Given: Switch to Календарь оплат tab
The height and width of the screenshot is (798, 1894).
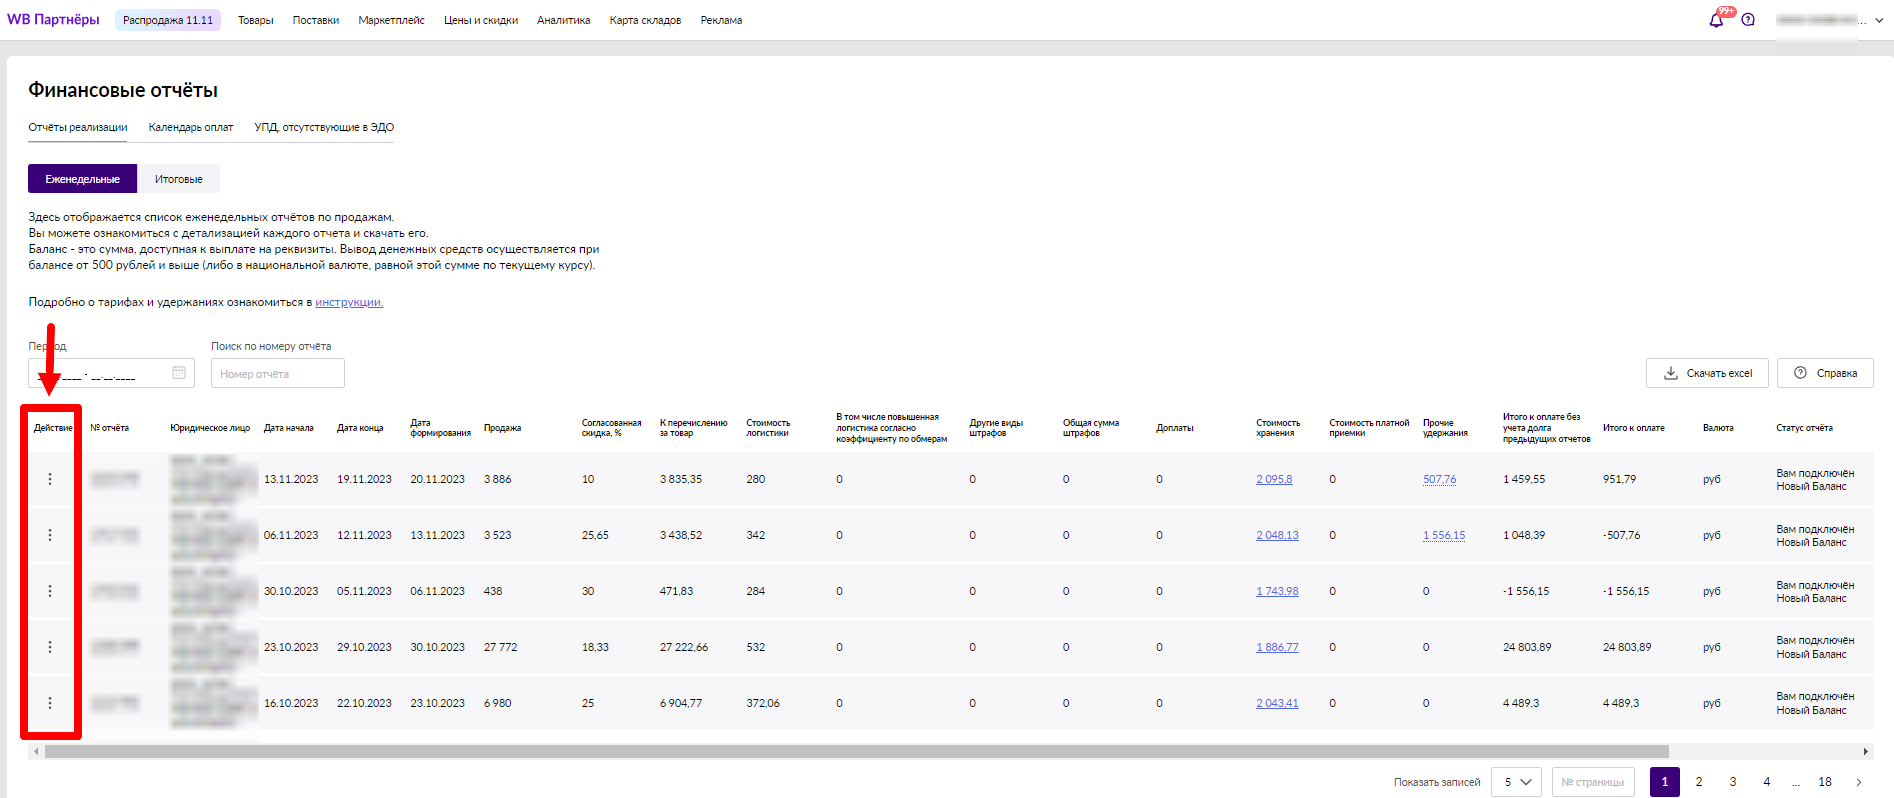Looking at the screenshot, I should point(191,127).
